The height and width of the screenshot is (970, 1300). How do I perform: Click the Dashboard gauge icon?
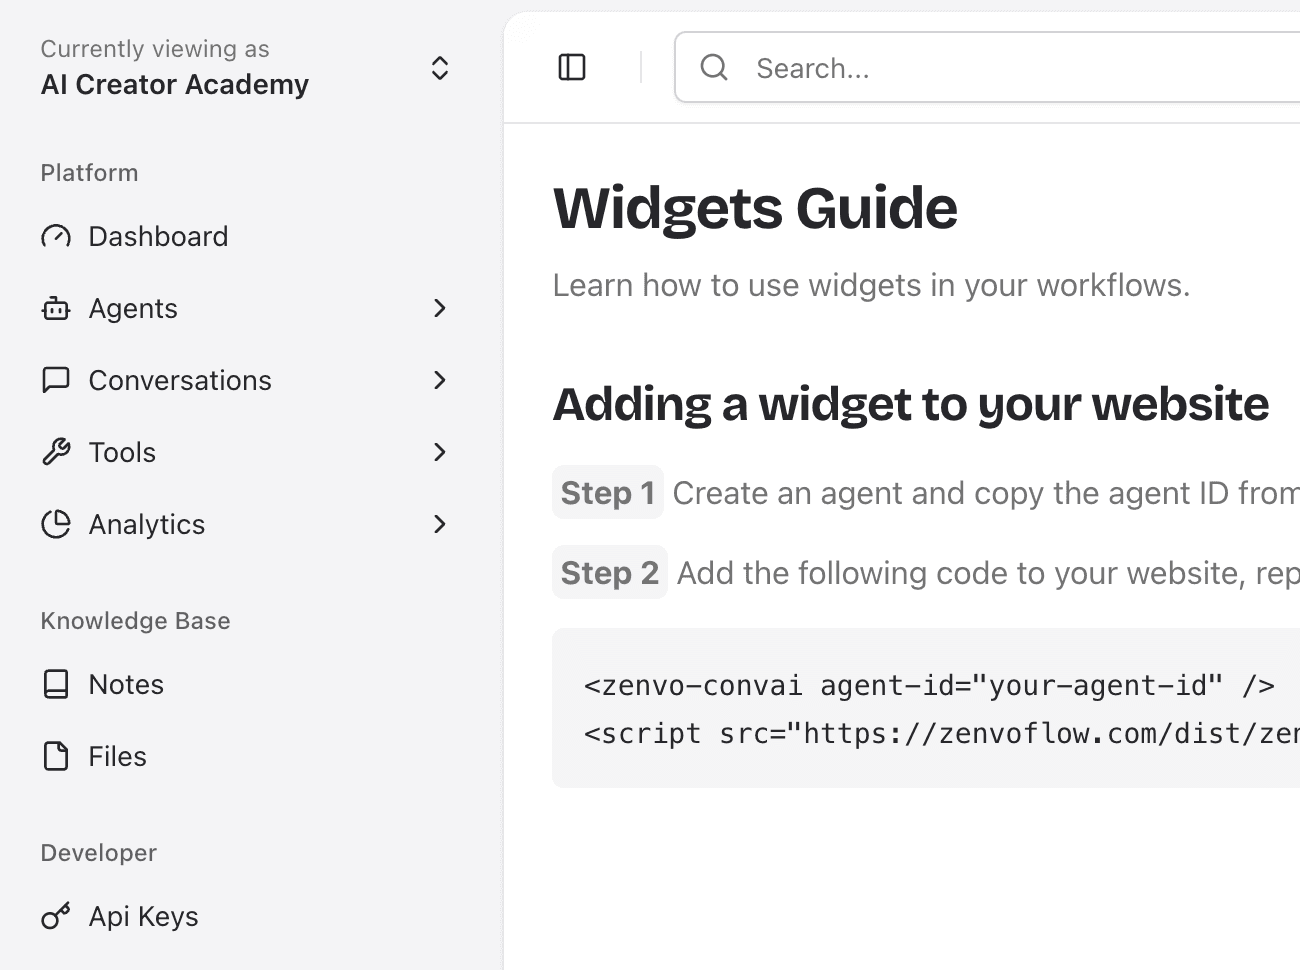coord(56,236)
